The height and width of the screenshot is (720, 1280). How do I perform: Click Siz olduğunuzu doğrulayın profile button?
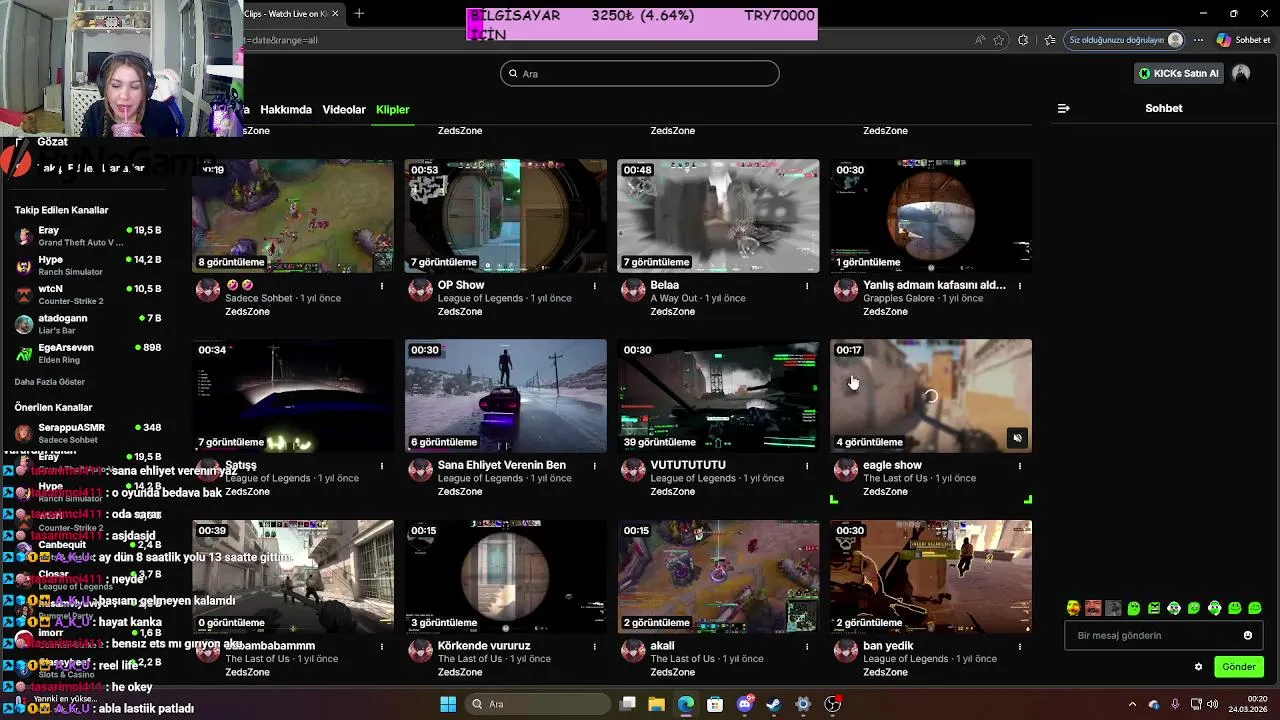pyautogui.click(x=1125, y=40)
